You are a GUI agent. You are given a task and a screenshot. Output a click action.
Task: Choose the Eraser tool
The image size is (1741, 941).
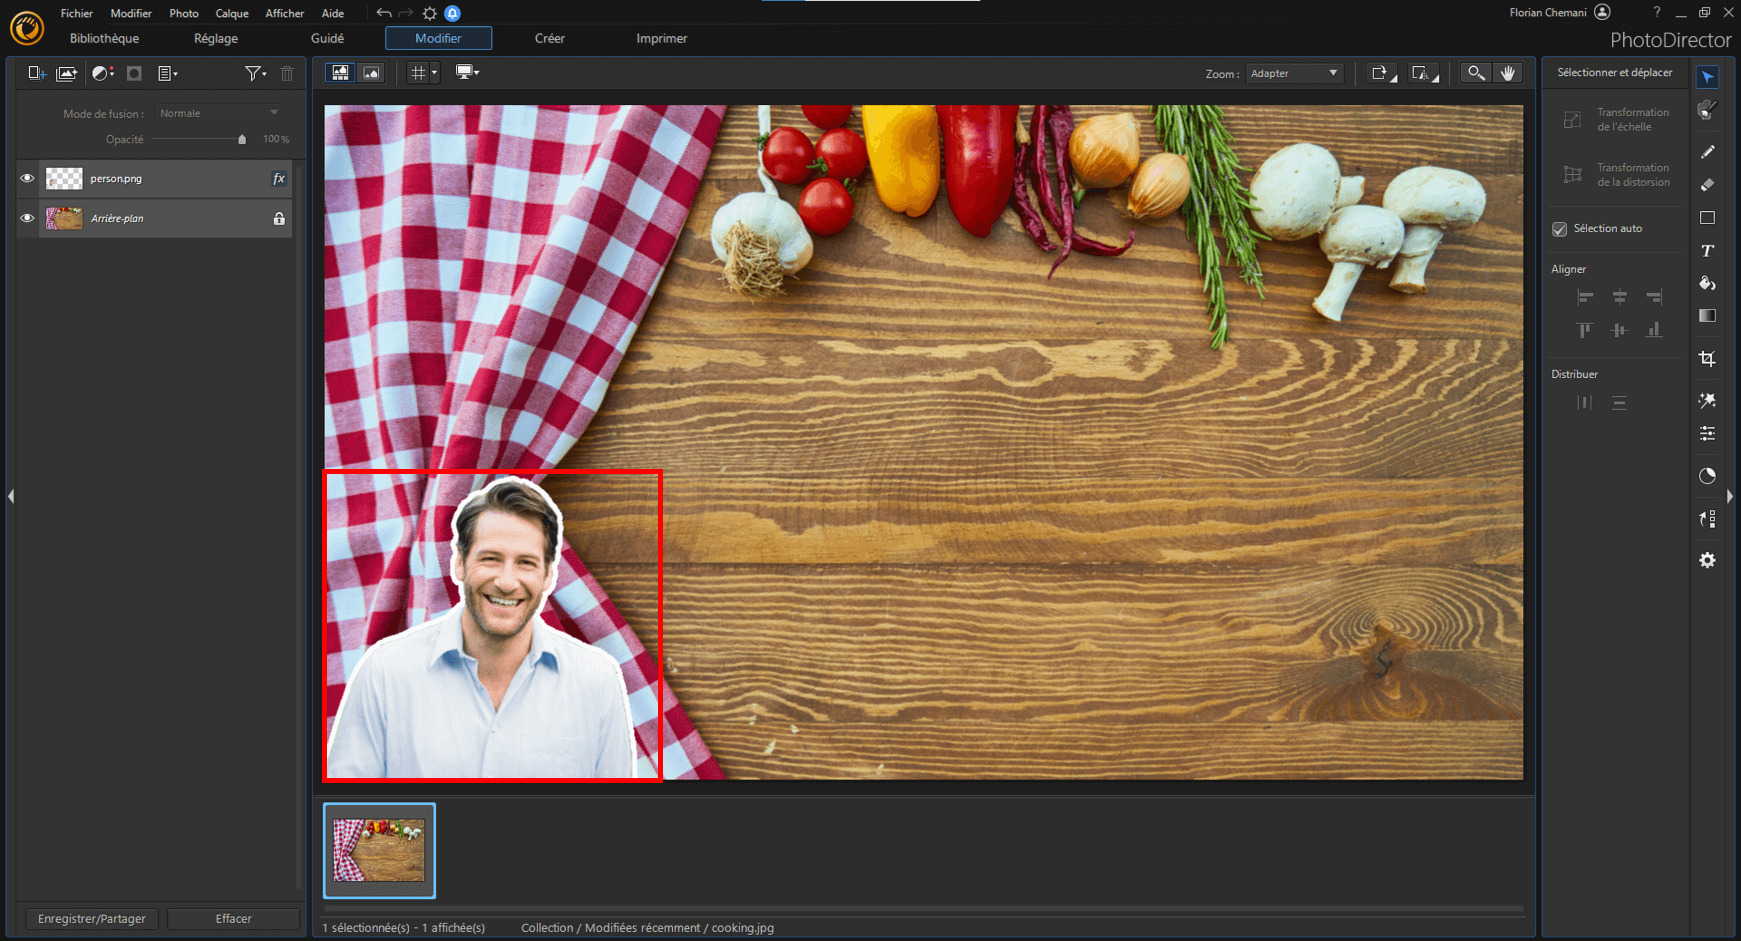pyautogui.click(x=1707, y=185)
